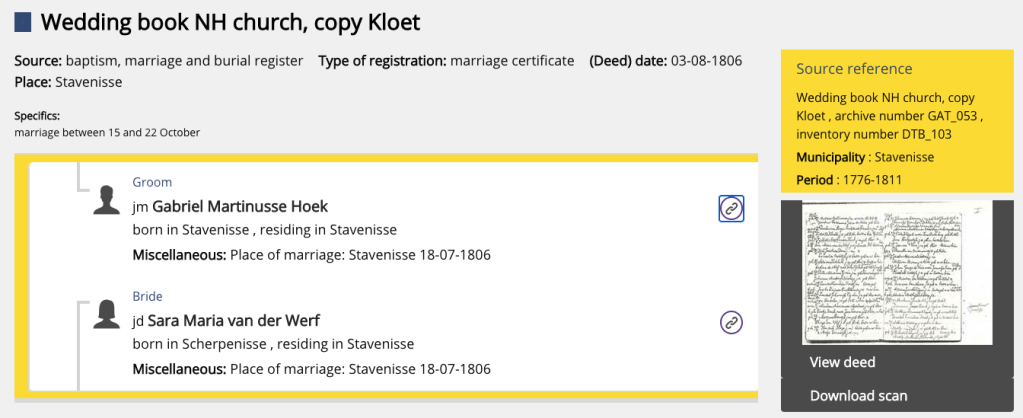Image resolution: width=1023 pixels, height=418 pixels.
Task: Click the Wedding book NH church heading
Action: (x=230, y=21)
